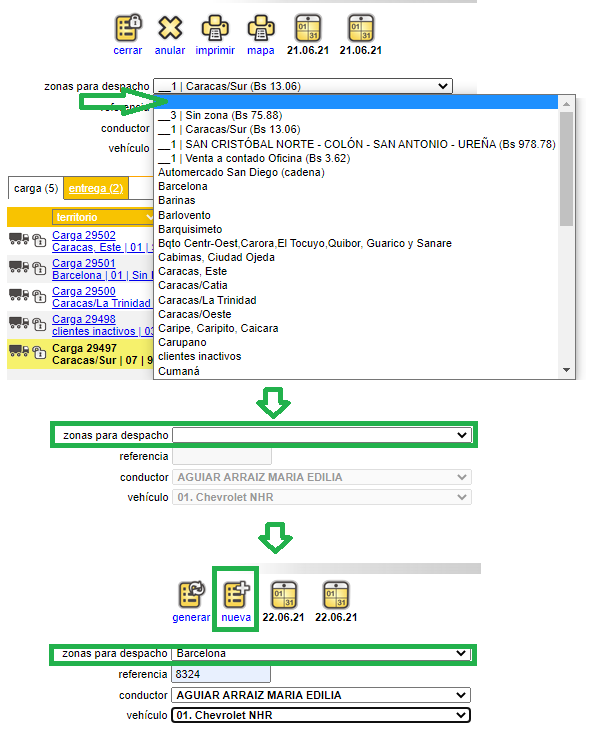592x742 pixels.
Task: Open first 22.06.21 calendar icon
Action: (x=284, y=595)
